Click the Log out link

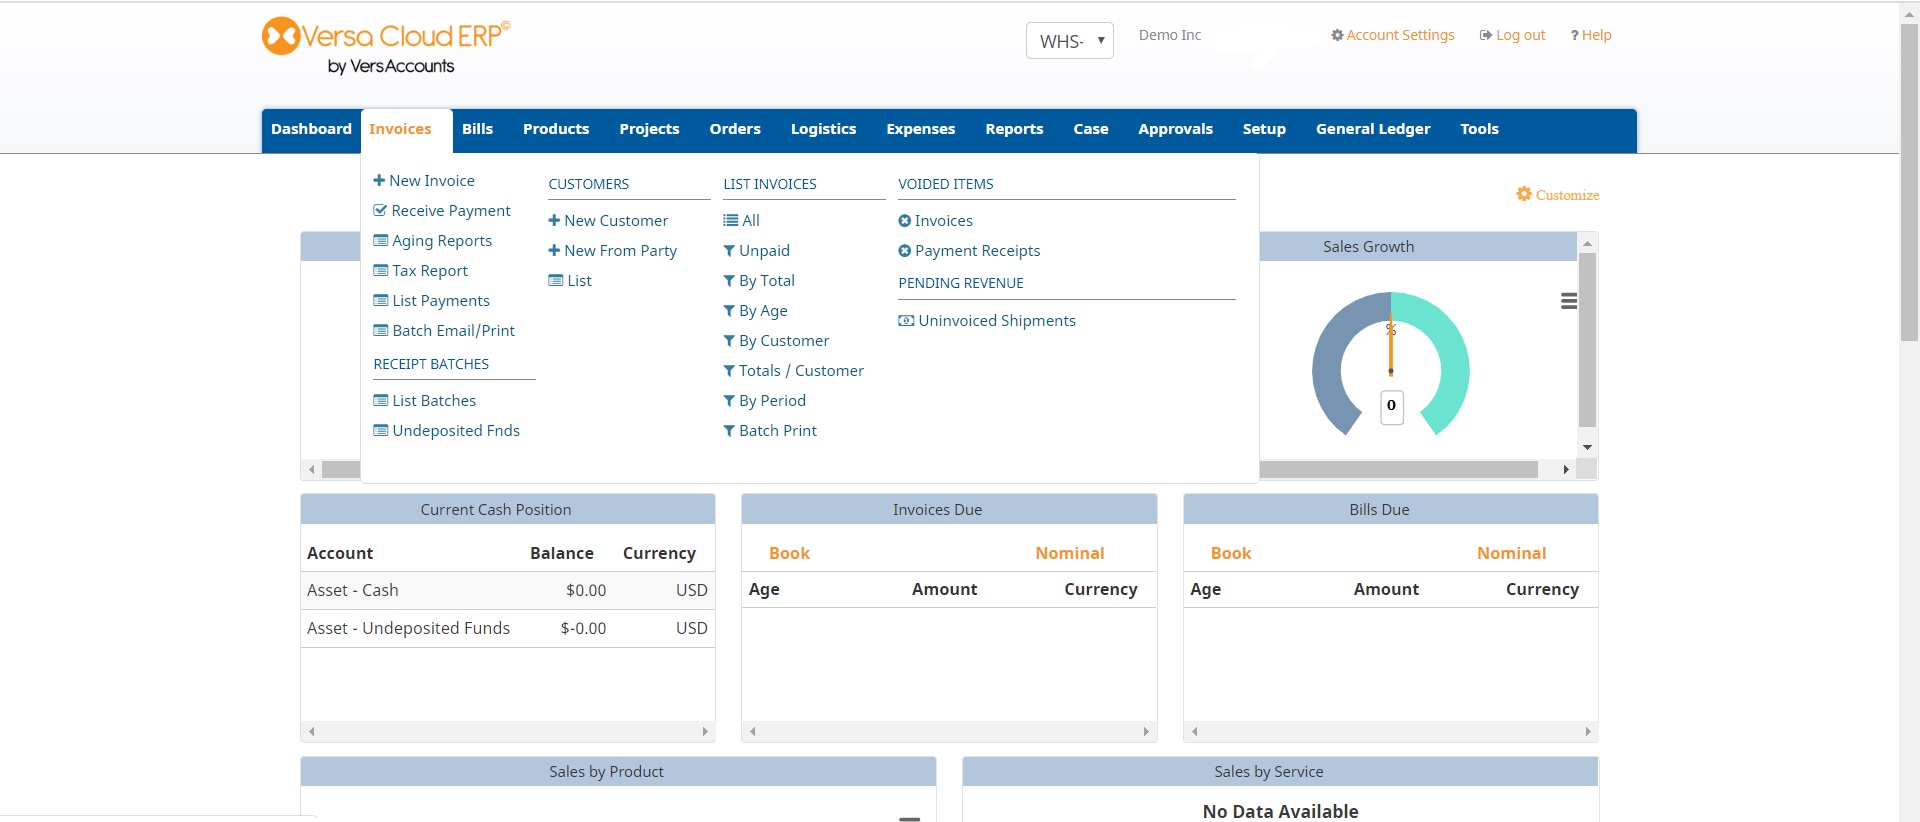point(1512,35)
